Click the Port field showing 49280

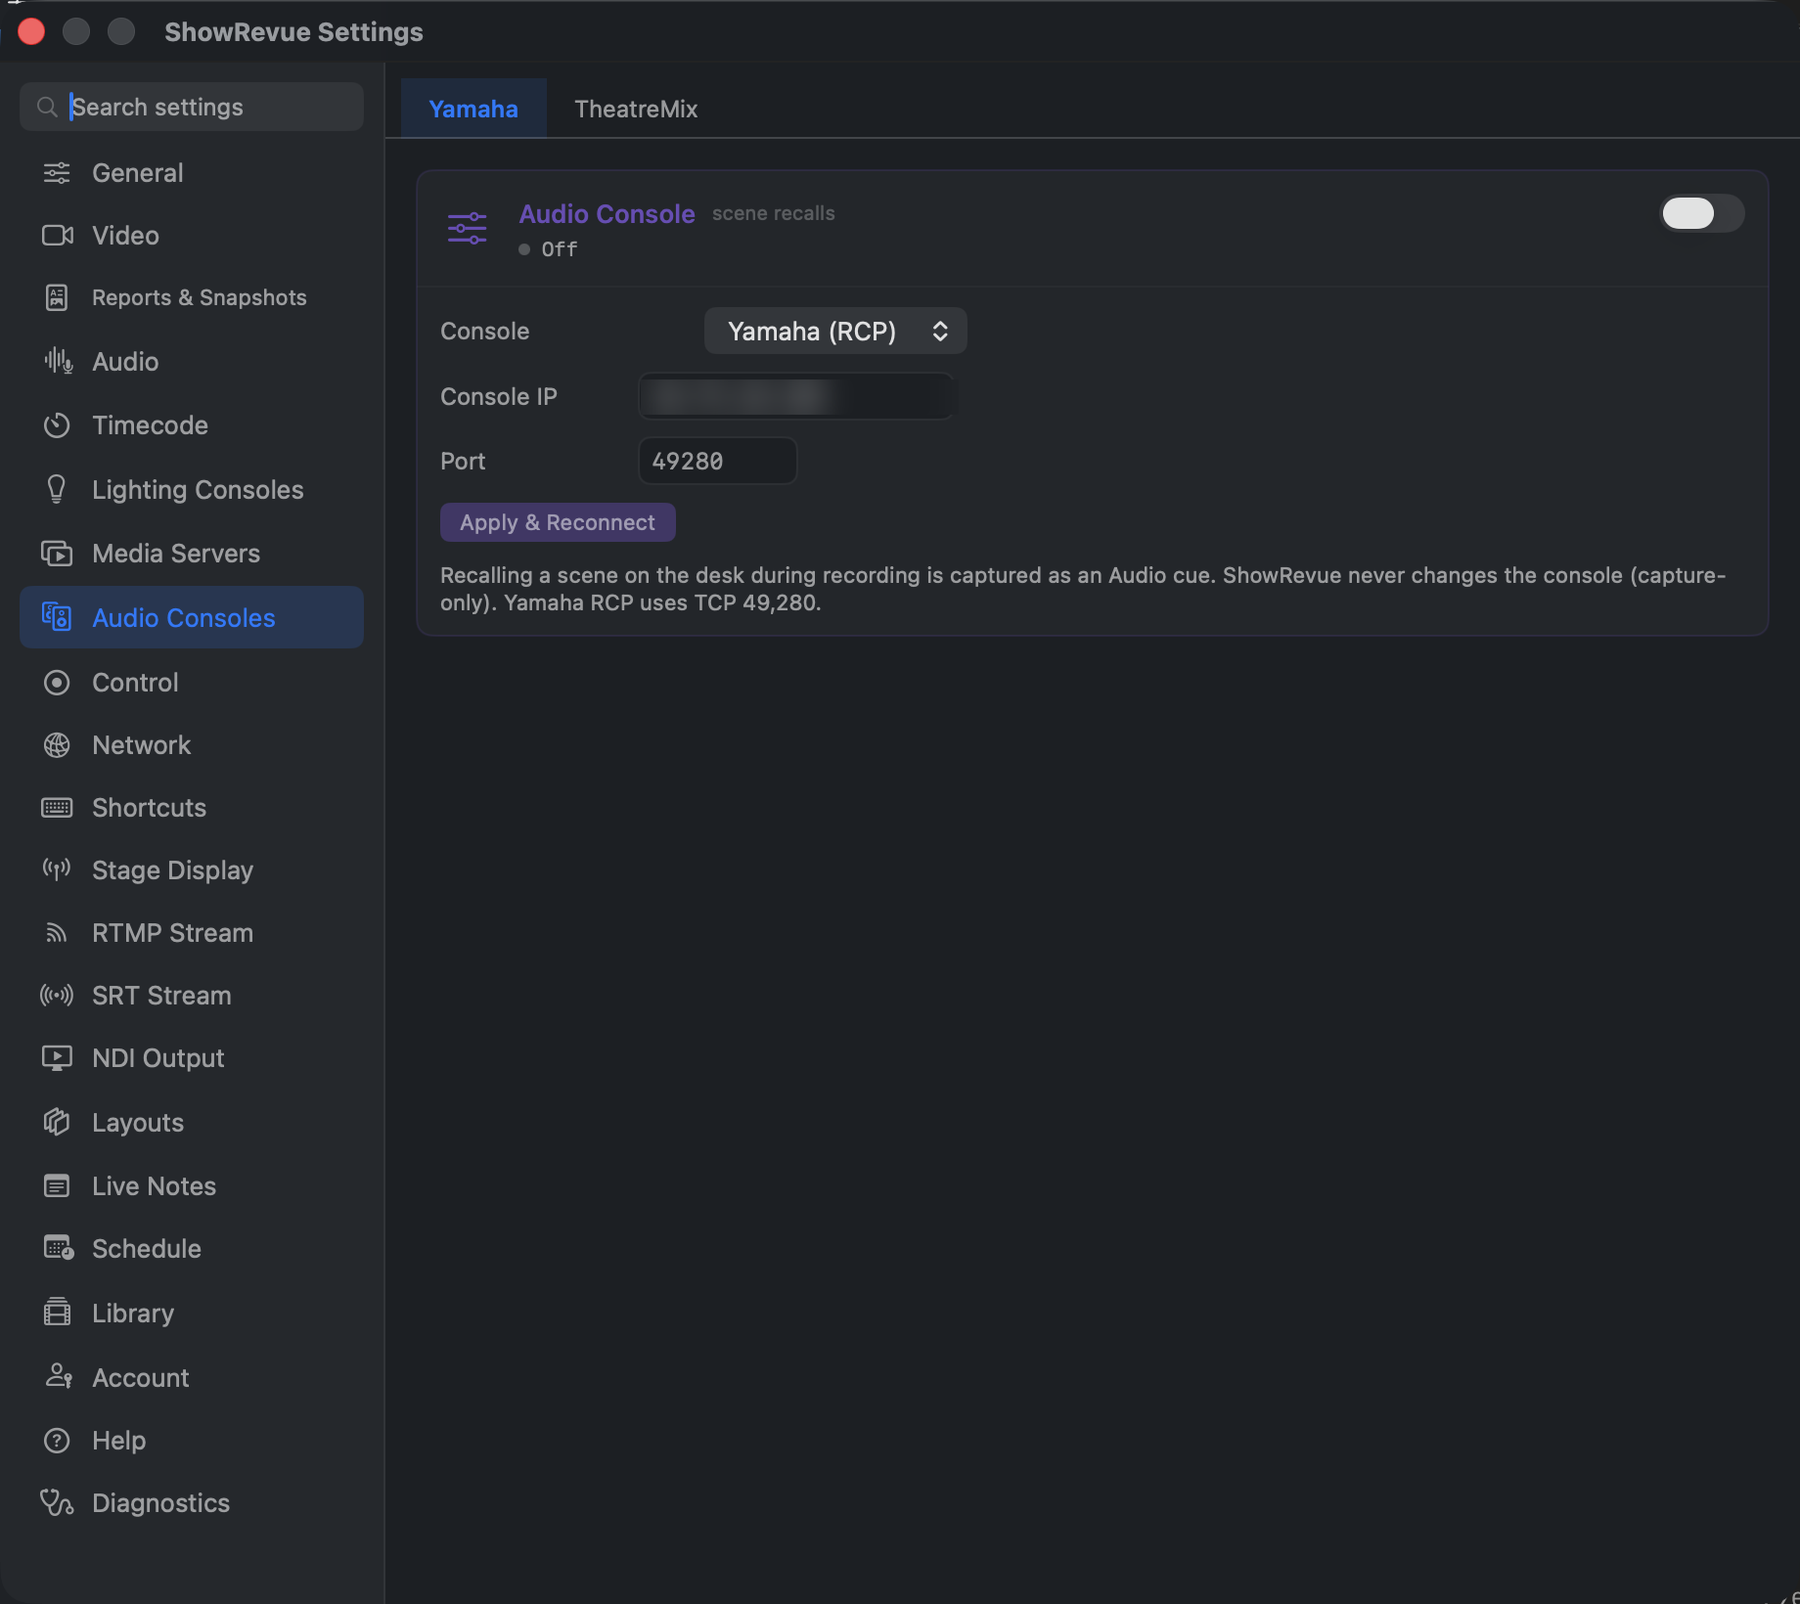(x=717, y=461)
